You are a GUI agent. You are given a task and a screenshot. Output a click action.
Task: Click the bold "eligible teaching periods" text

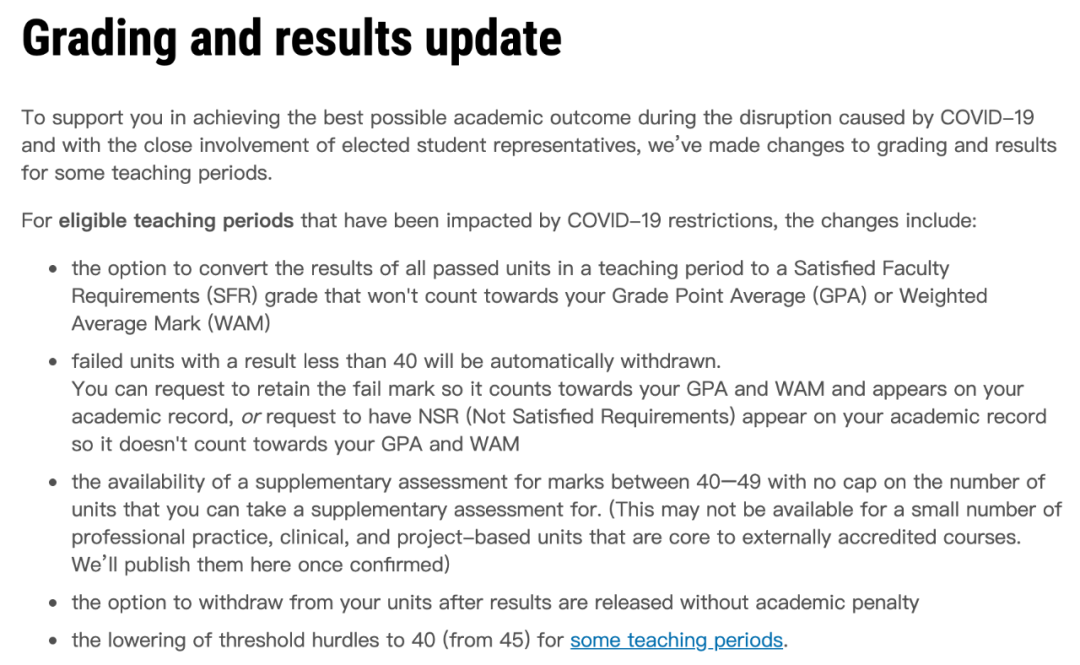click(176, 221)
